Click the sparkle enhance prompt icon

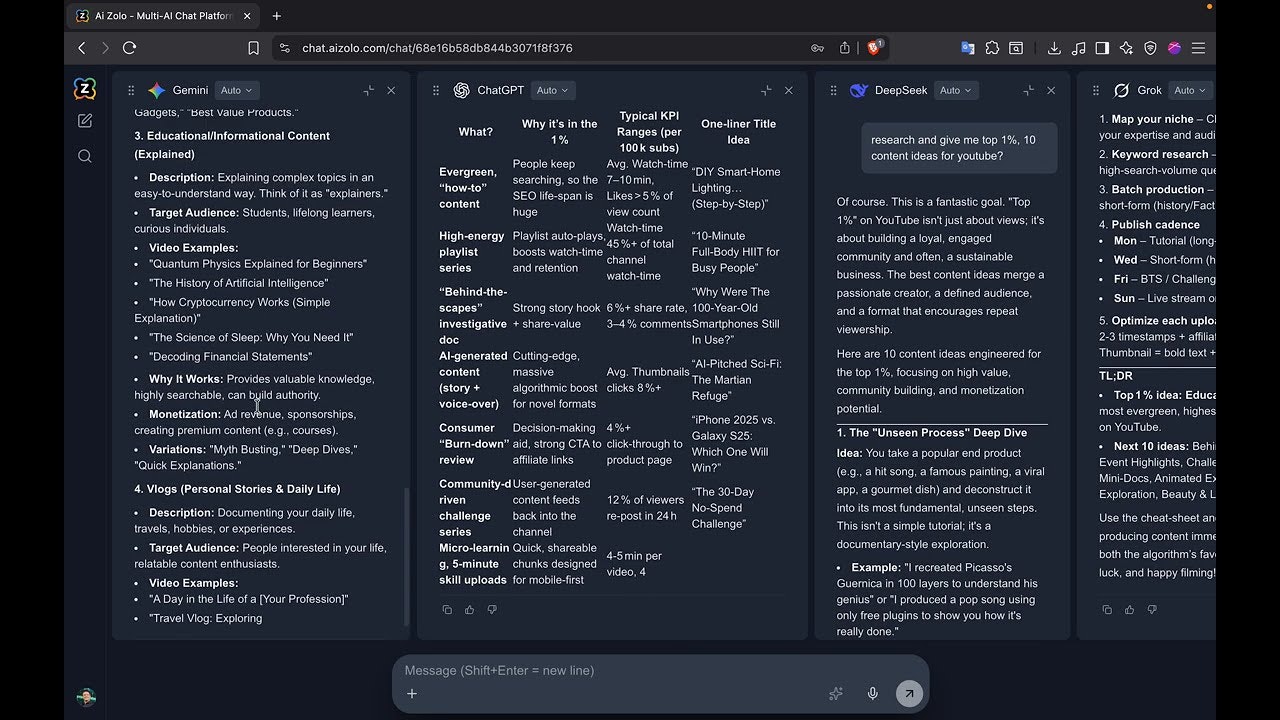point(836,694)
